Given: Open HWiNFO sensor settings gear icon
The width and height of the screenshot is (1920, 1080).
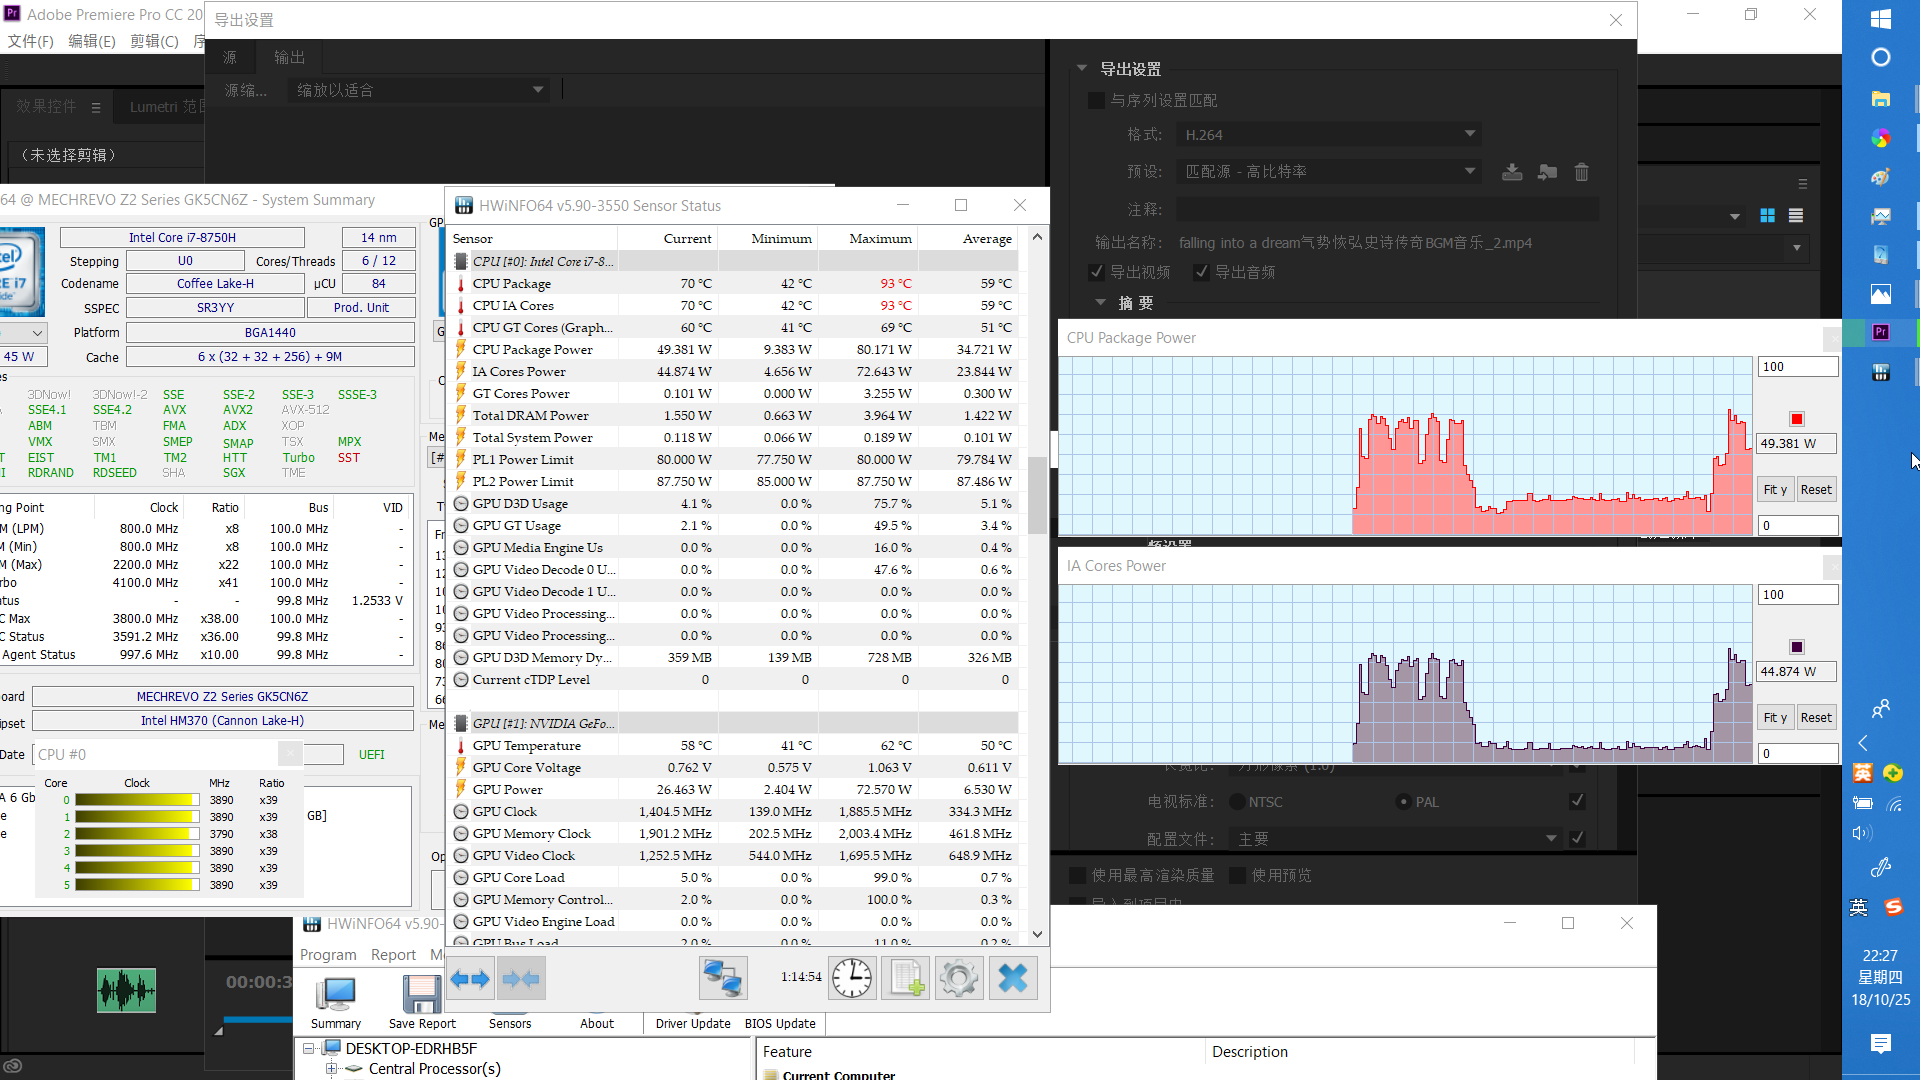Looking at the screenshot, I should pyautogui.click(x=959, y=979).
